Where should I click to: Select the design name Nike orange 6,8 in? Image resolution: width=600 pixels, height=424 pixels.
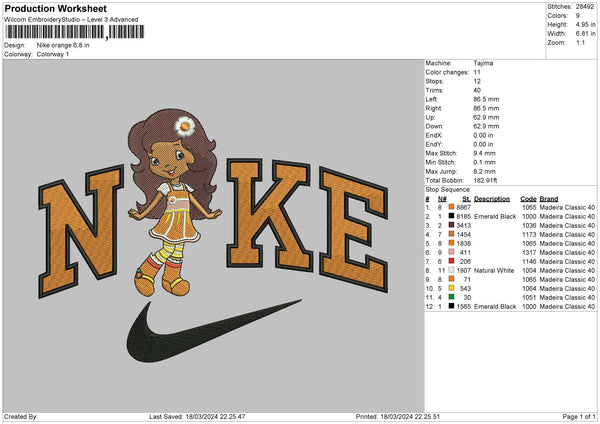click(x=63, y=45)
